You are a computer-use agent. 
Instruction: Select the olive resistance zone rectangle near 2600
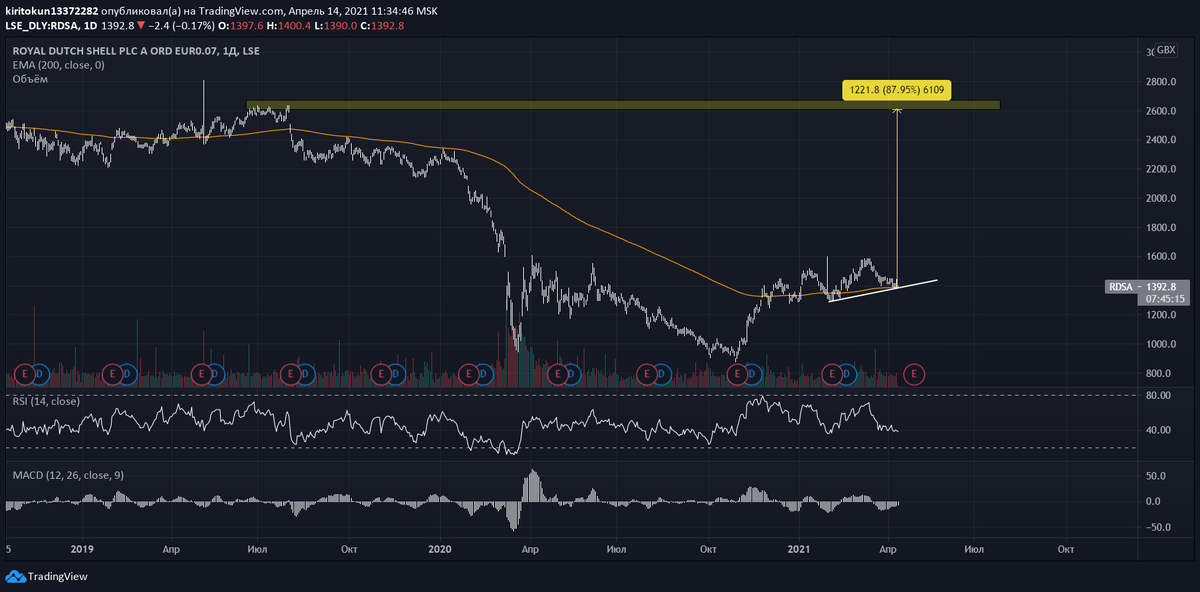tap(623, 105)
